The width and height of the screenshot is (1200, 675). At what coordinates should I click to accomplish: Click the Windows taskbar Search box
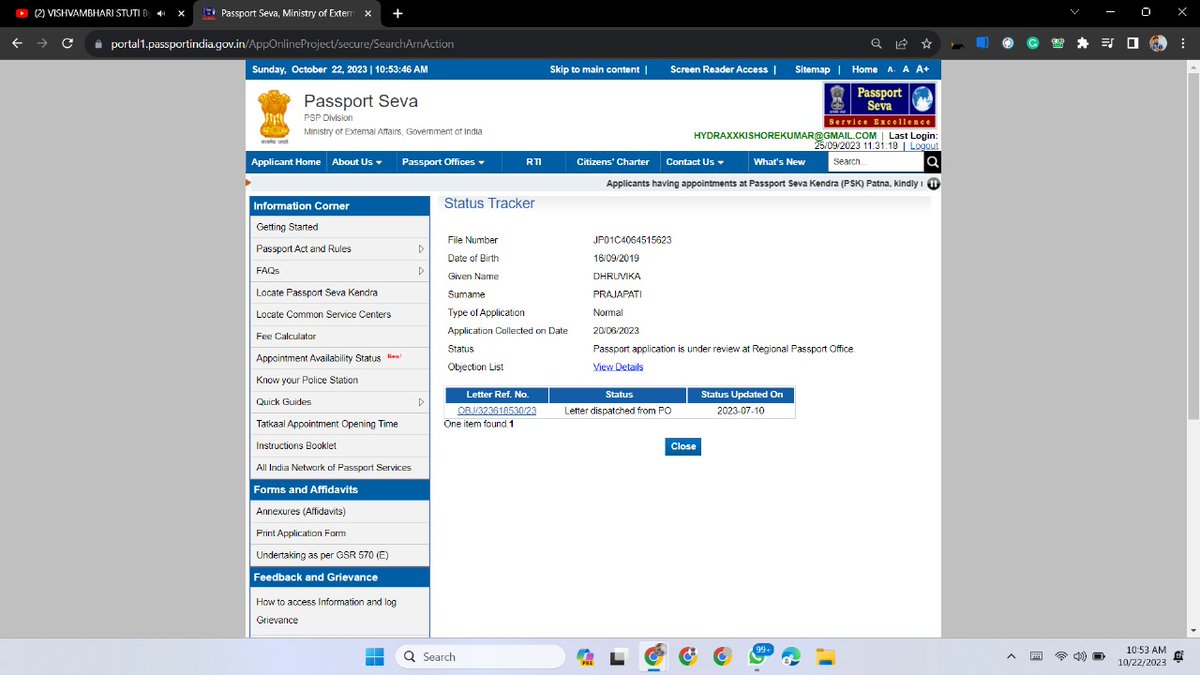482,657
